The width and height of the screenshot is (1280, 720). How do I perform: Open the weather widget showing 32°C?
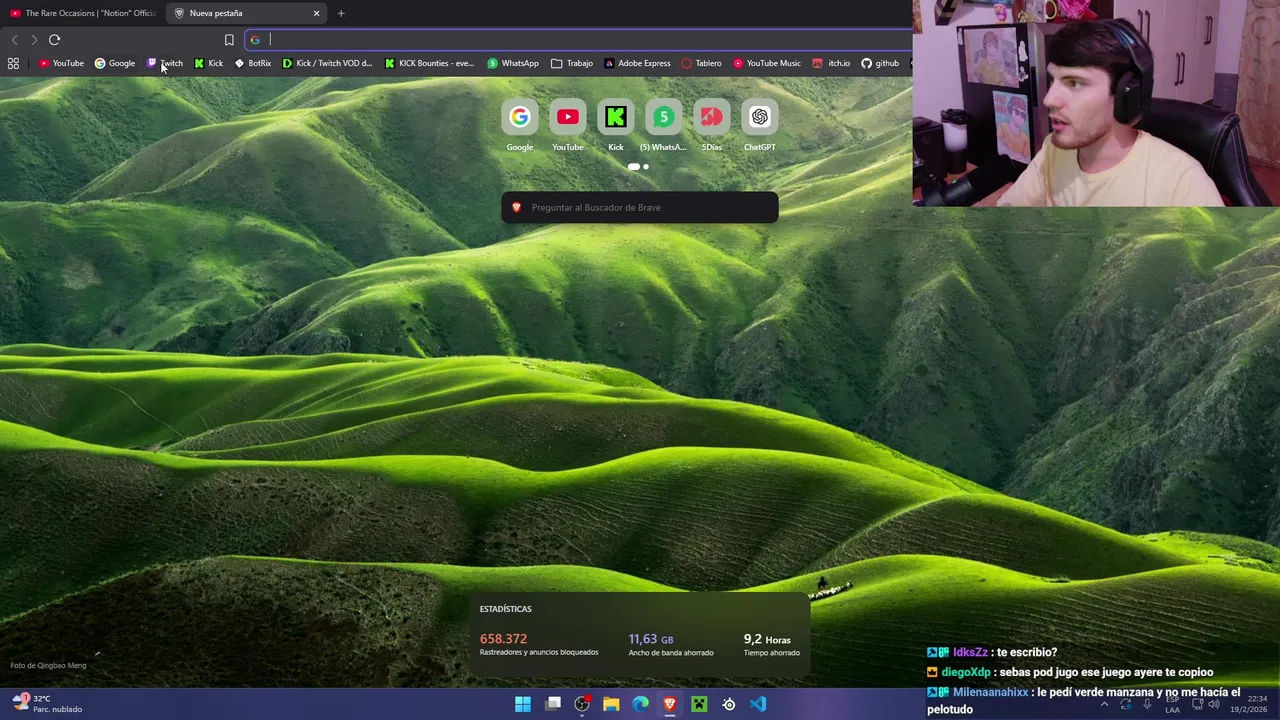[46, 704]
